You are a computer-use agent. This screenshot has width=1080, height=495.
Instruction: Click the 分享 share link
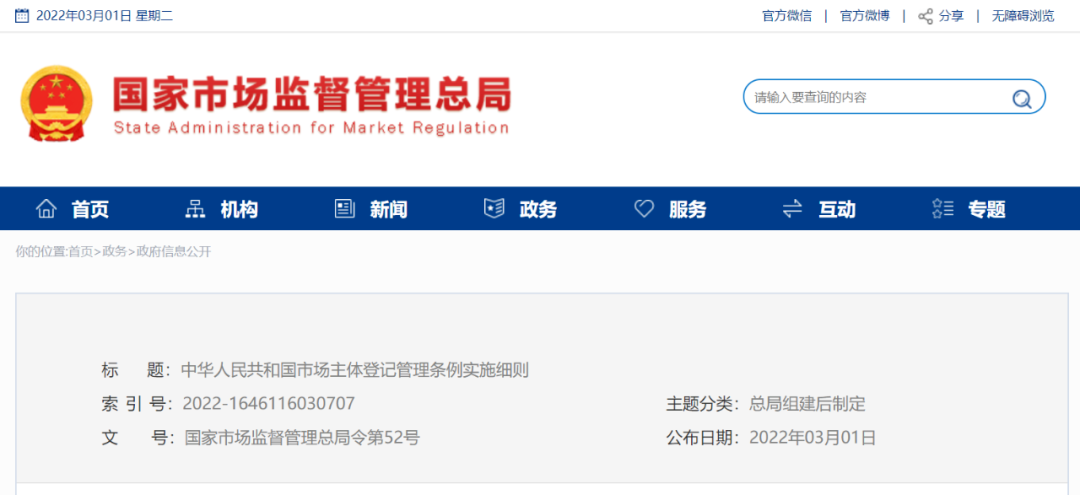pos(951,16)
